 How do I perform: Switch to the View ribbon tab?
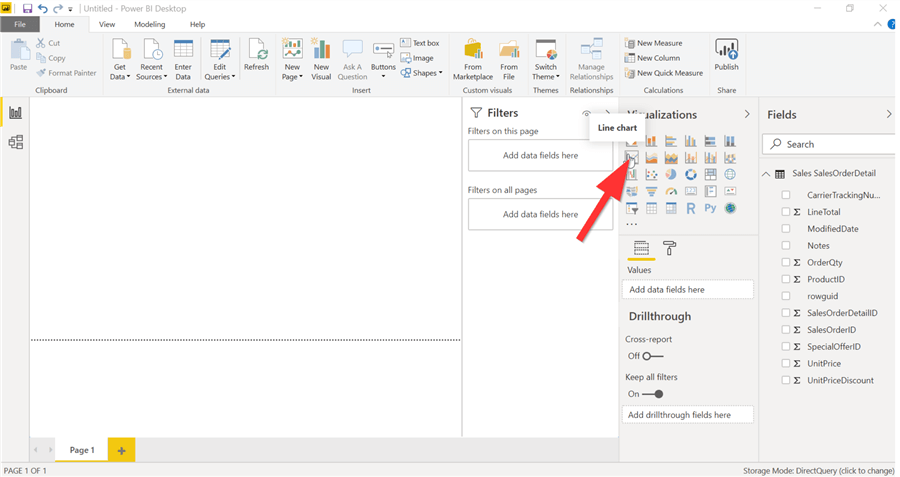point(107,24)
